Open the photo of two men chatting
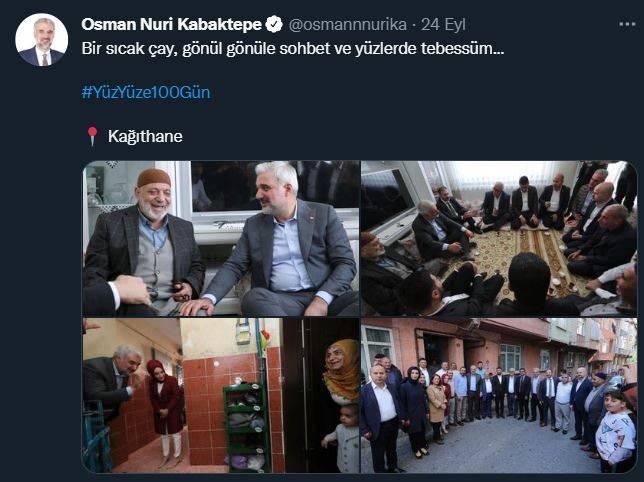This screenshot has height=482, width=644. (221, 238)
